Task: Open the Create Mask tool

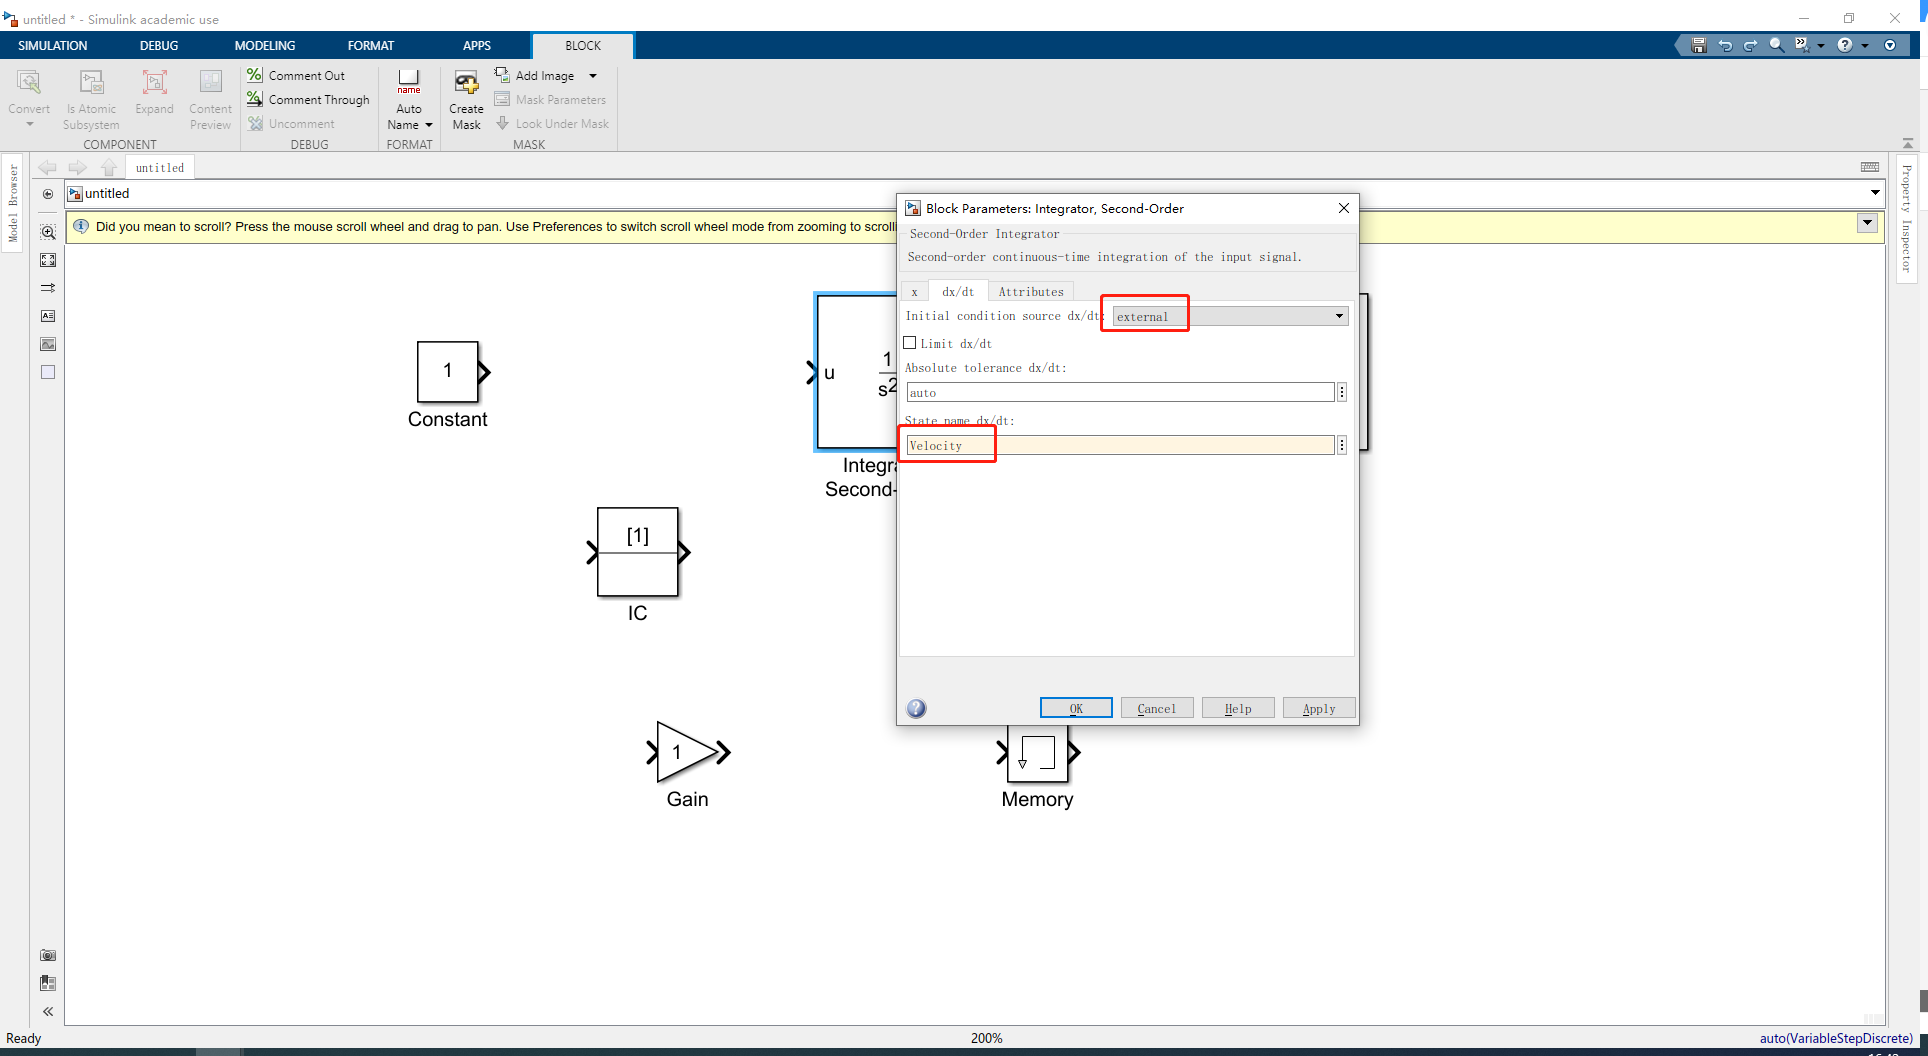Action: [x=466, y=98]
